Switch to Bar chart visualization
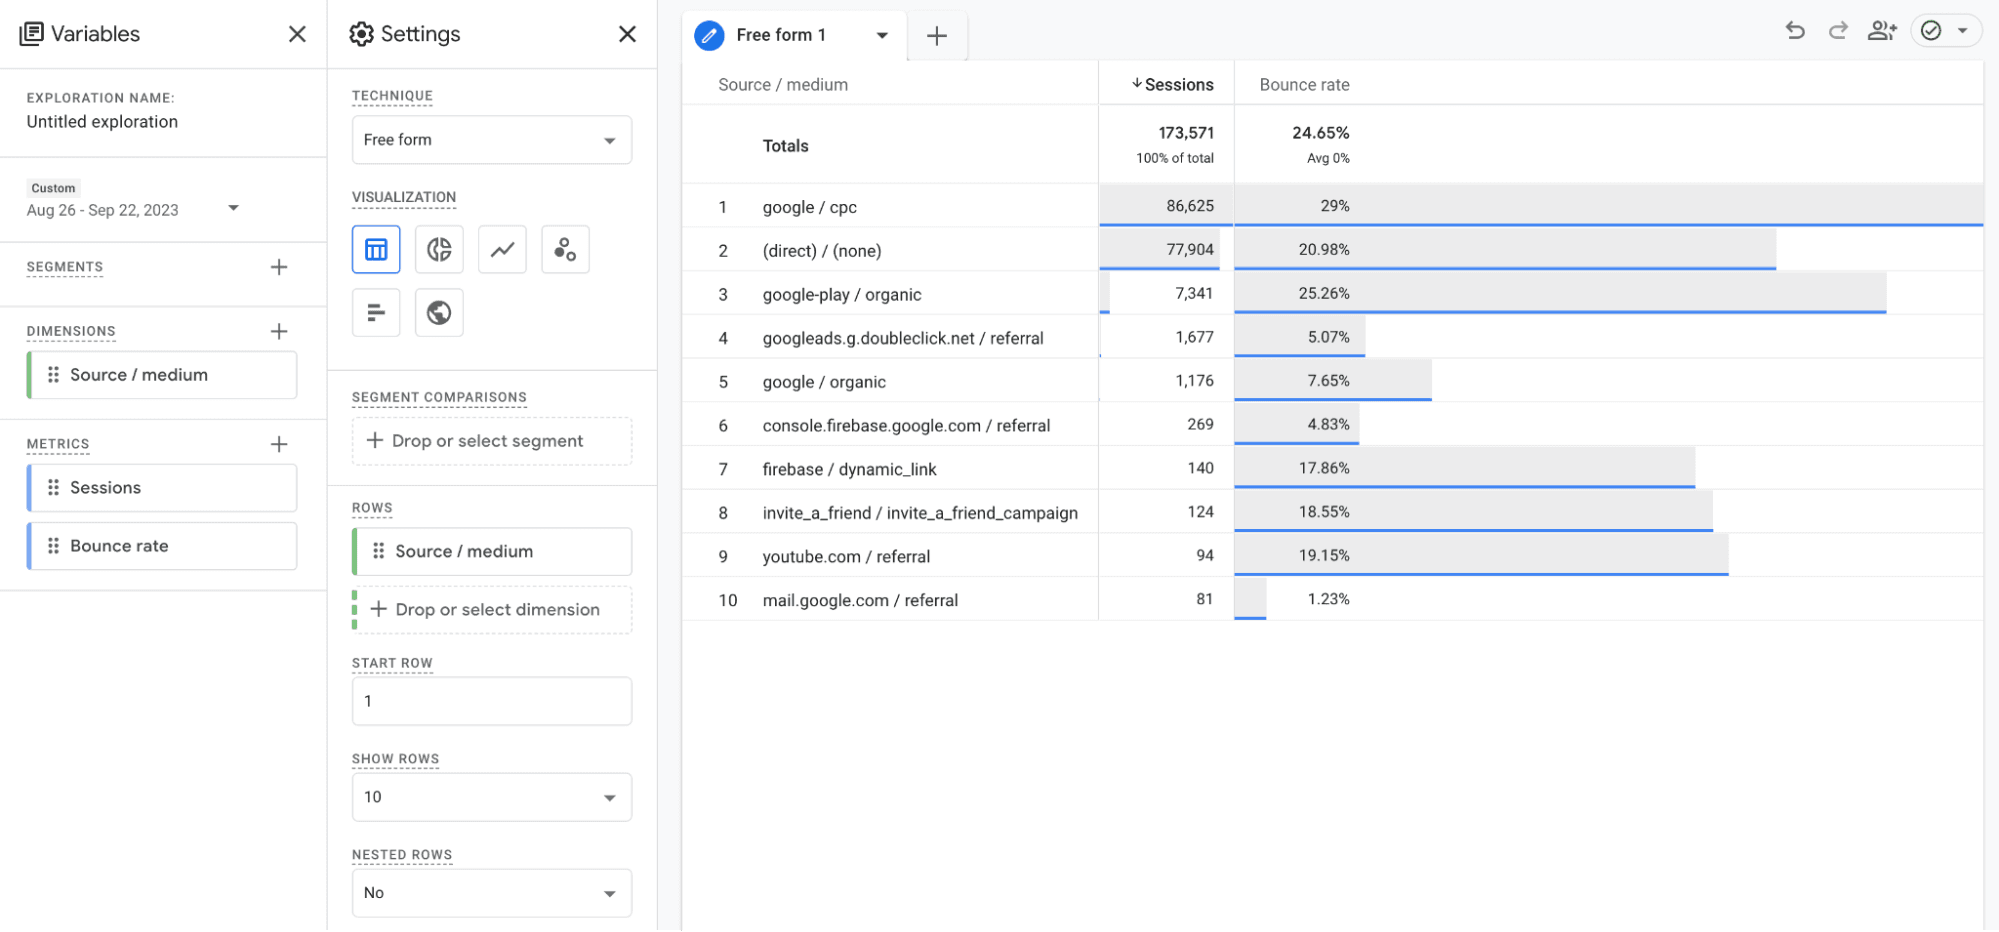 tap(376, 313)
